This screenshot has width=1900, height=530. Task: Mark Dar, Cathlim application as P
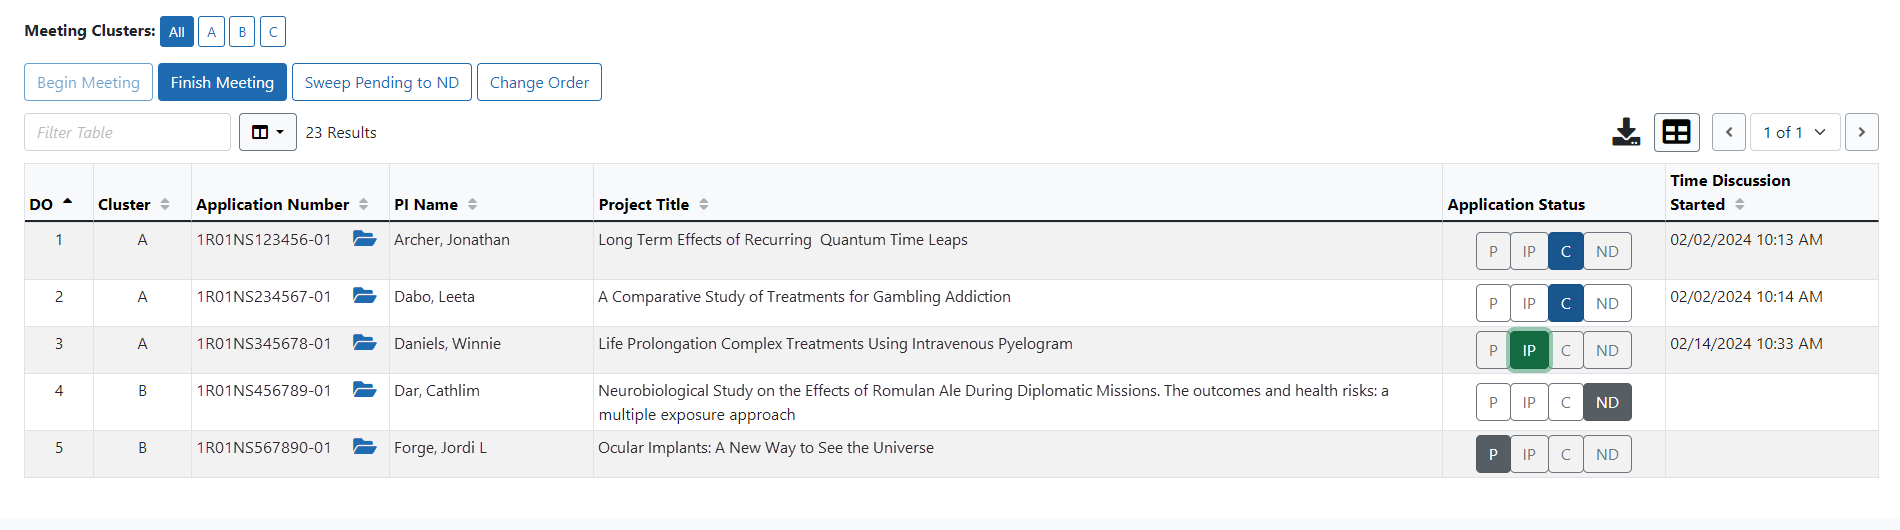1493,402
